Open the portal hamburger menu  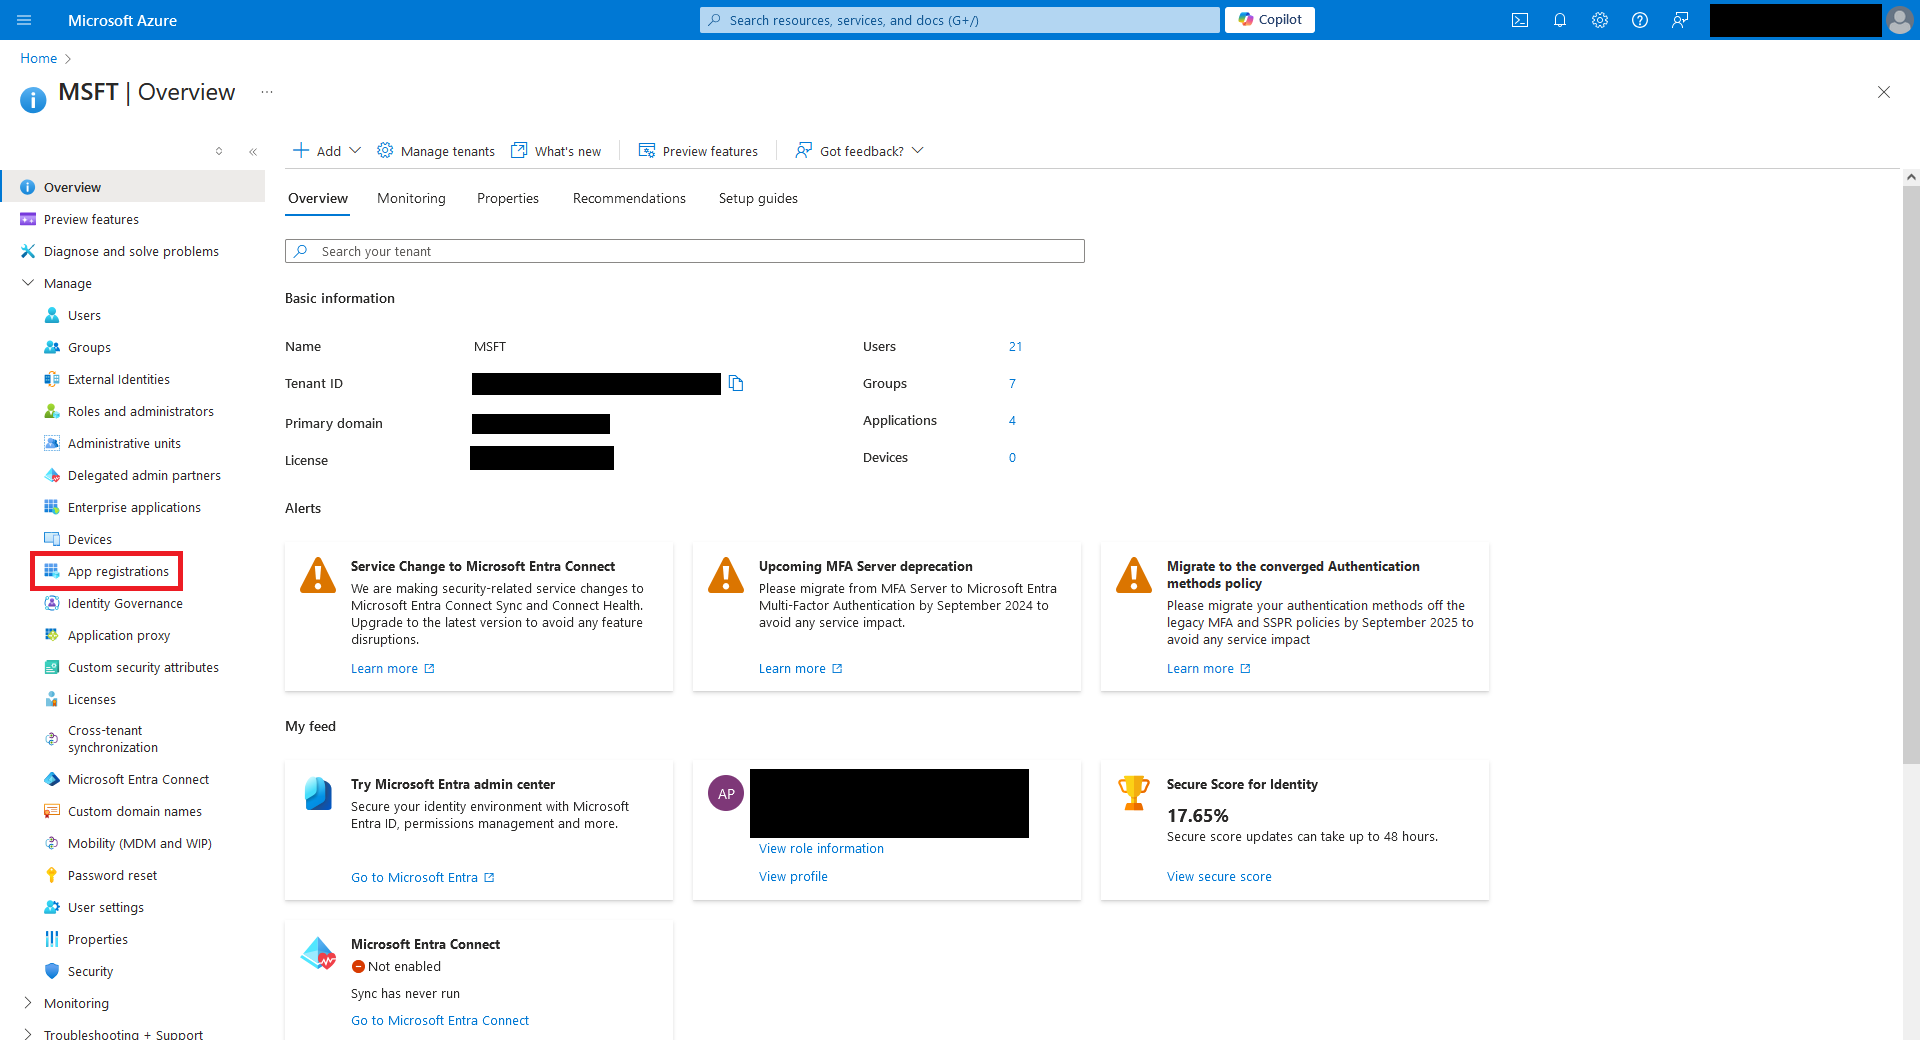pyautogui.click(x=25, y=20)
